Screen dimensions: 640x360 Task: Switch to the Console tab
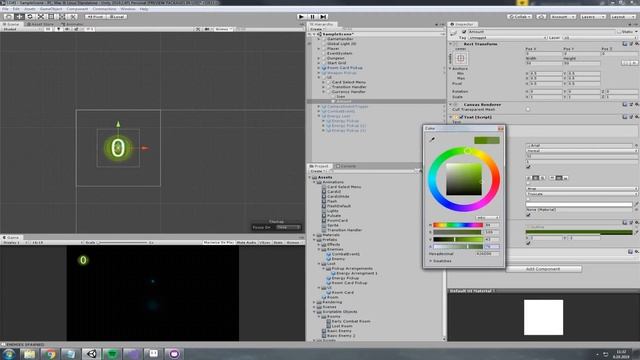coord(346,166)
